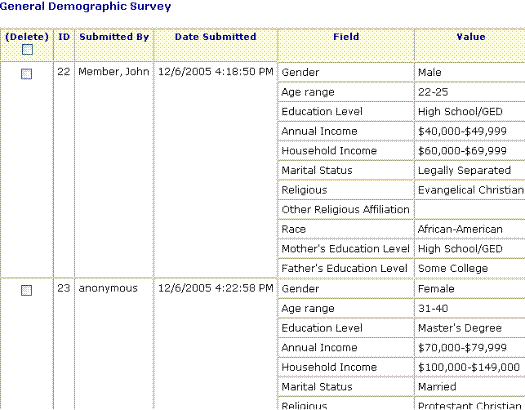Click the empty Other Religious Affiliation value

click(470, 210)
